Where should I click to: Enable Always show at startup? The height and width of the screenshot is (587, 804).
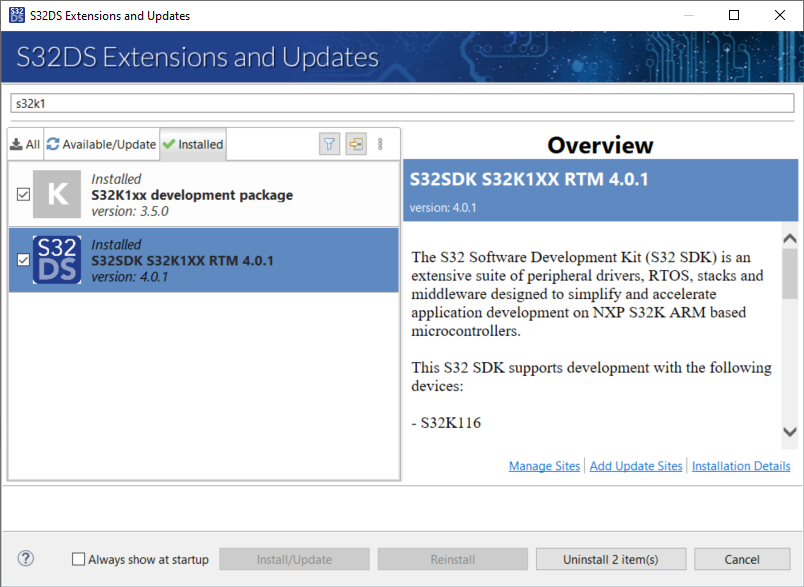pyautogui.click(x=79, y=560)
